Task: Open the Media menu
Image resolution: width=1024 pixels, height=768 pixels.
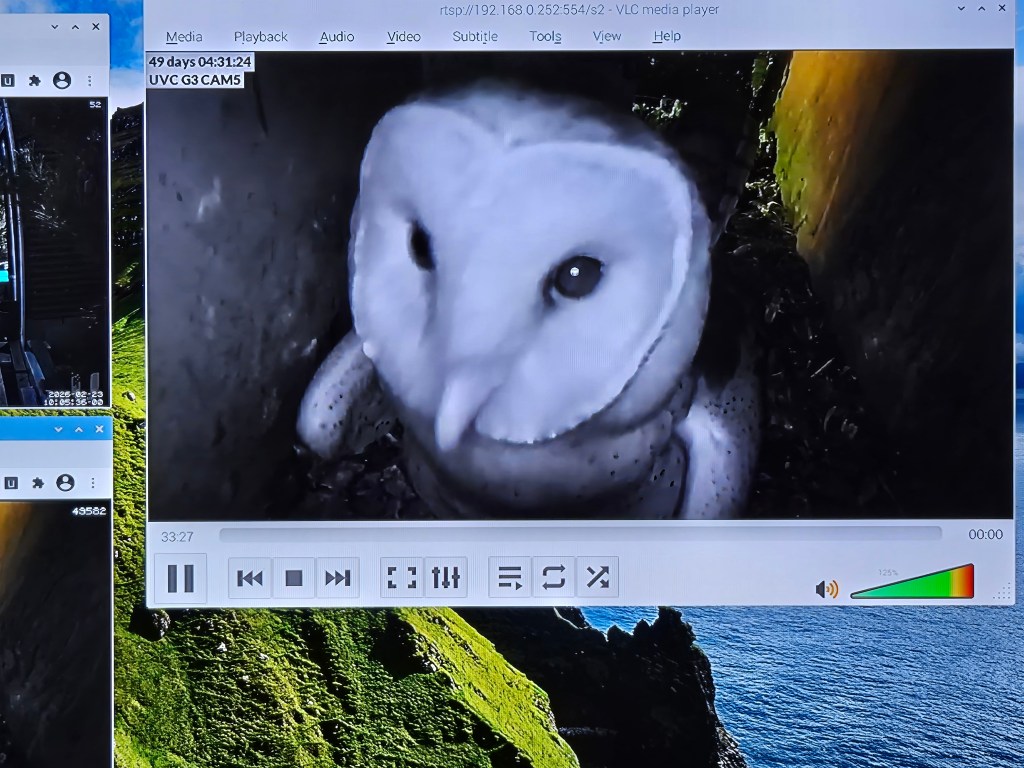Action: coord(184,37)
